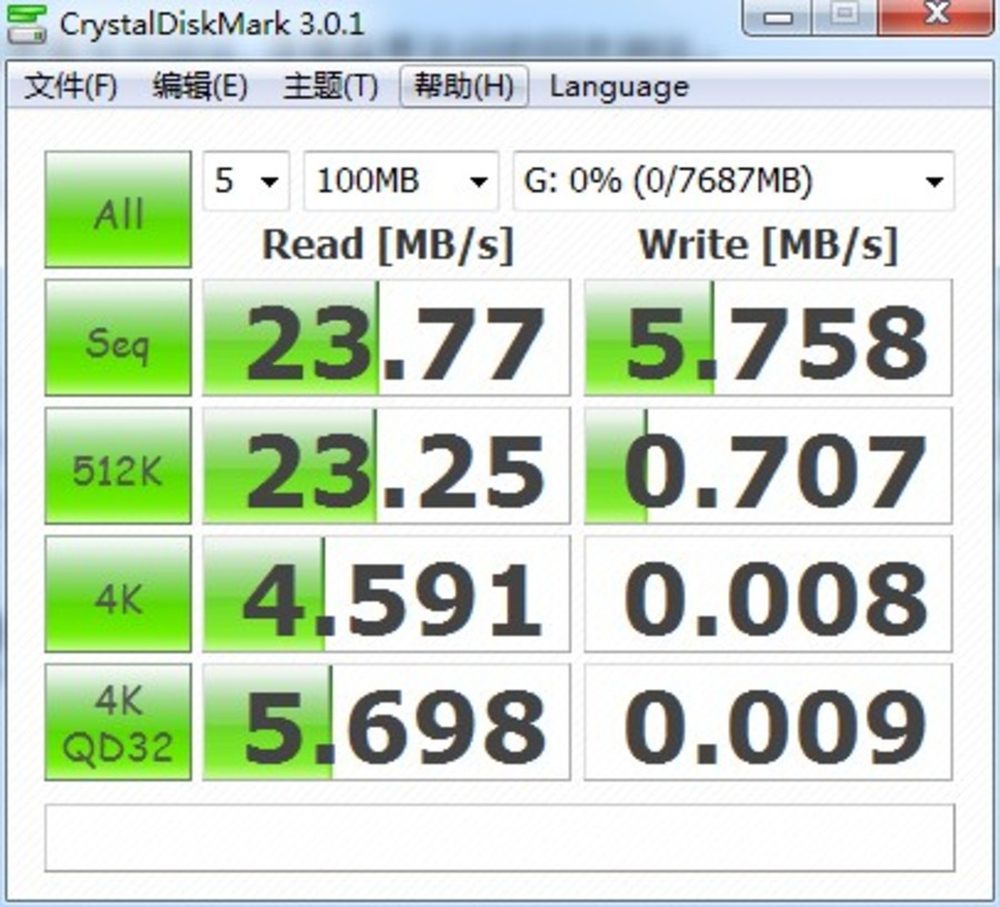Open the Language menu
This screenshot has height=907, width=1000.
coord(619,87)
